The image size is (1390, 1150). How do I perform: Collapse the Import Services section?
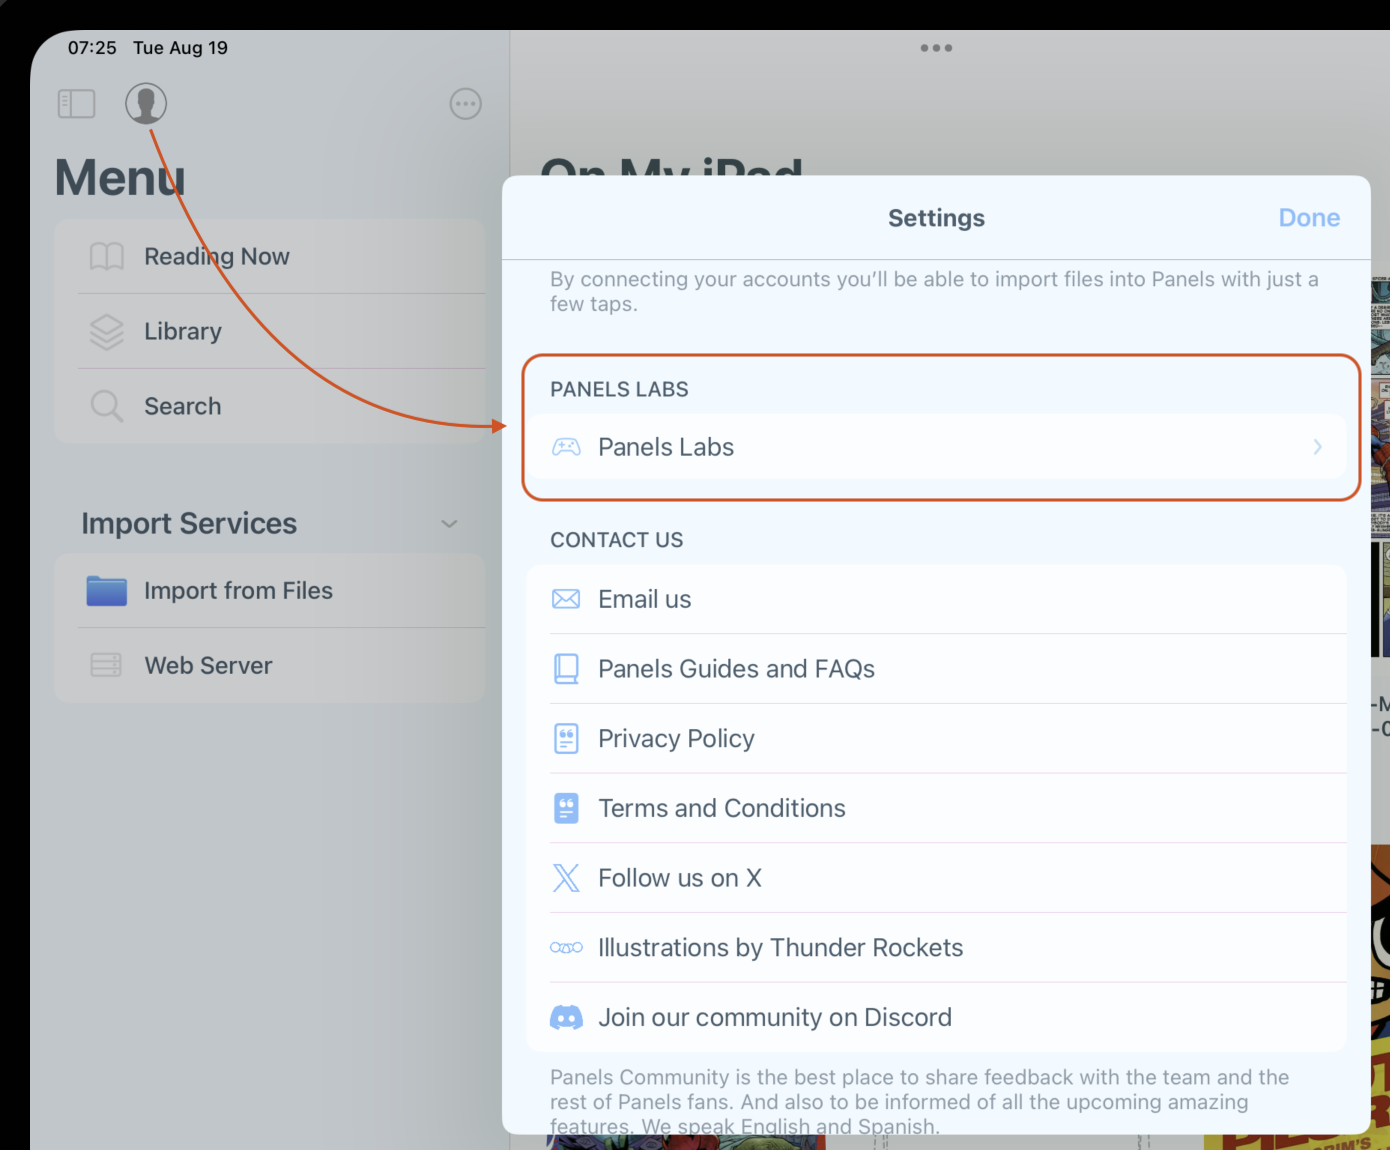pos(450,524)
